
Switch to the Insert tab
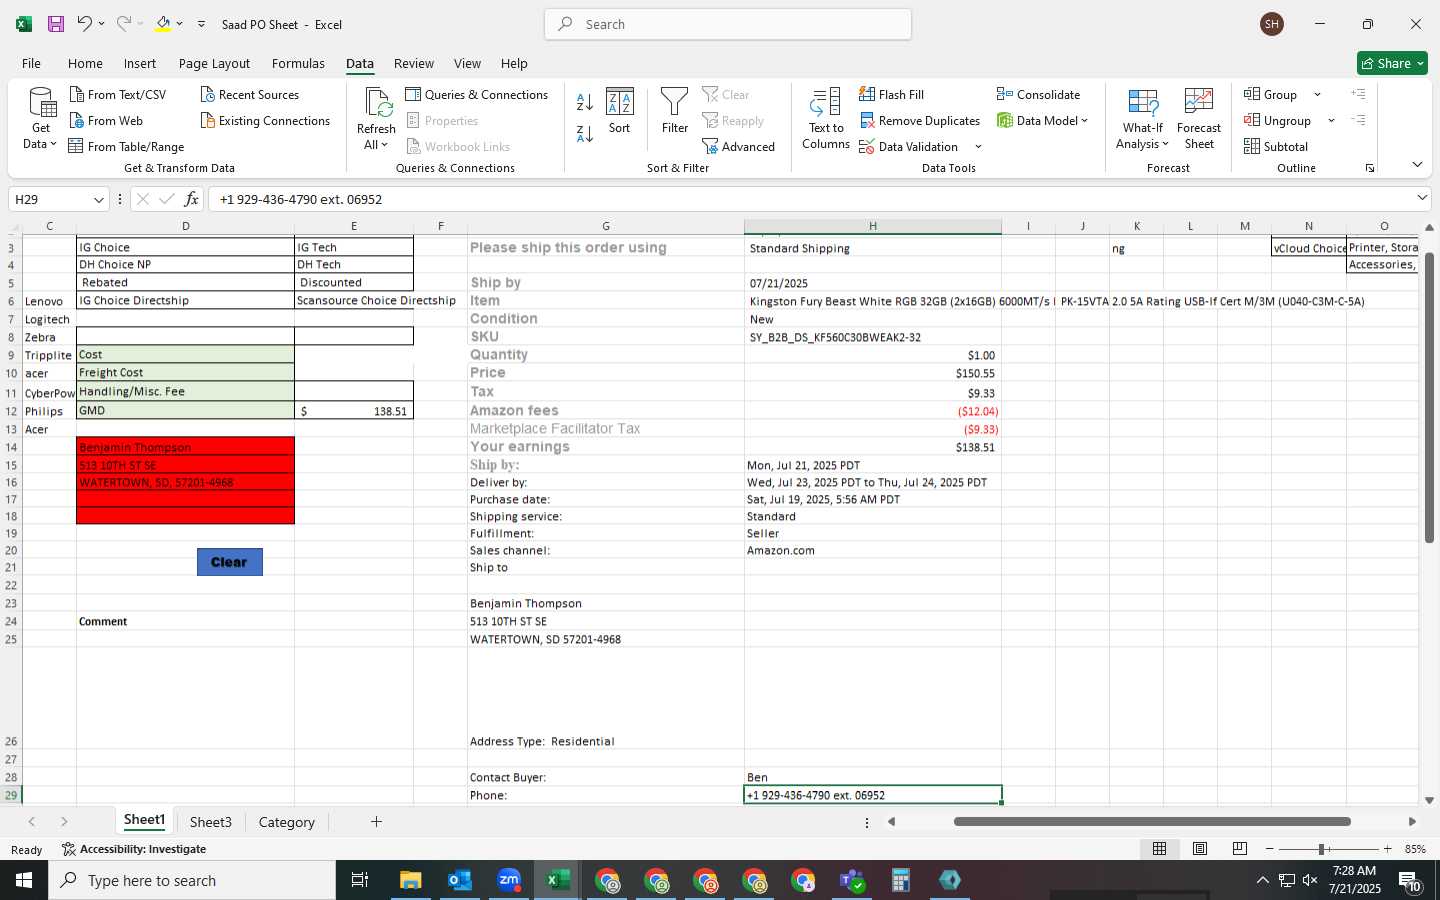point(140,63)
